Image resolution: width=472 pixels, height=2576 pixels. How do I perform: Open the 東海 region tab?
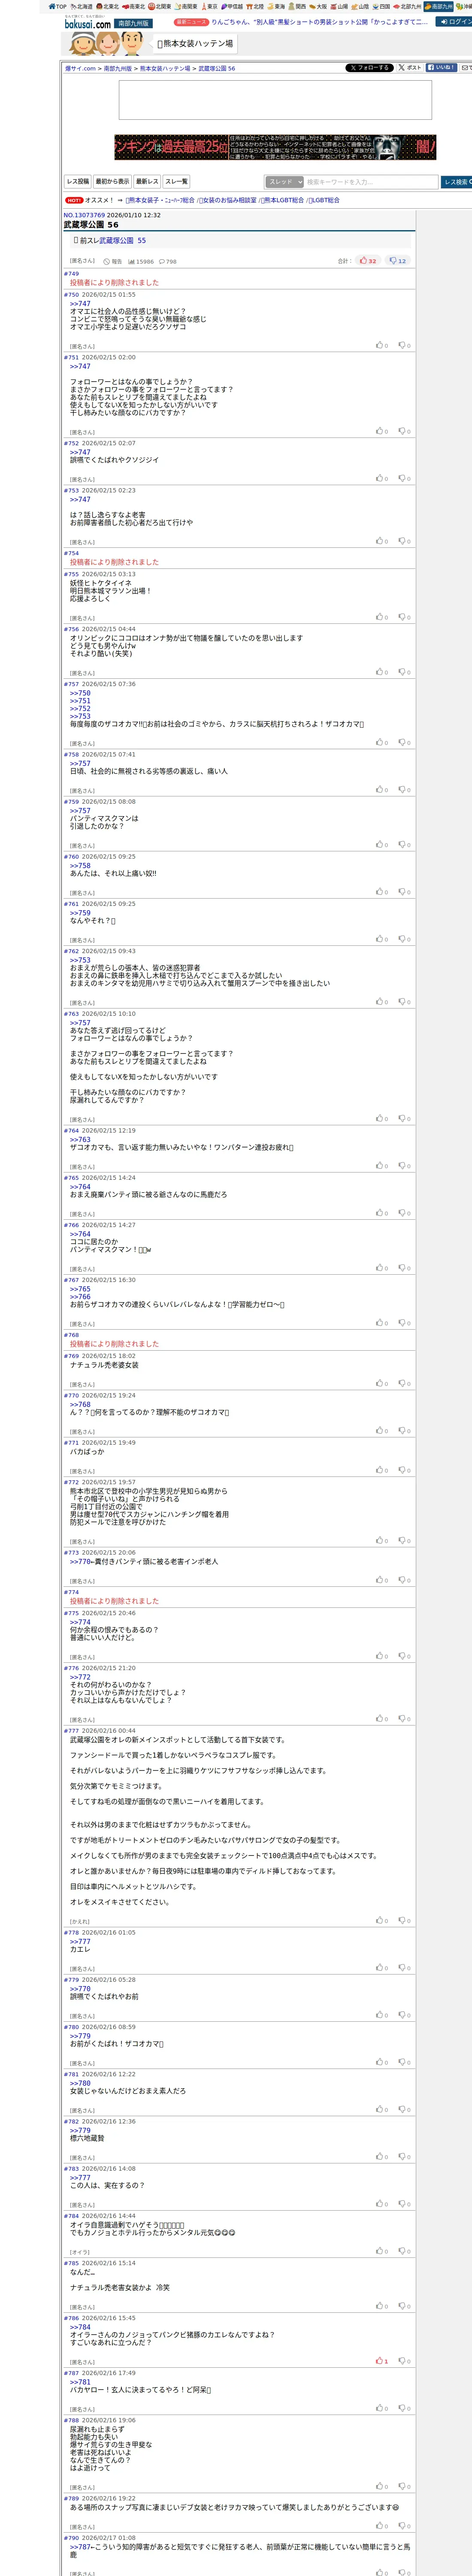pos(276,6)
